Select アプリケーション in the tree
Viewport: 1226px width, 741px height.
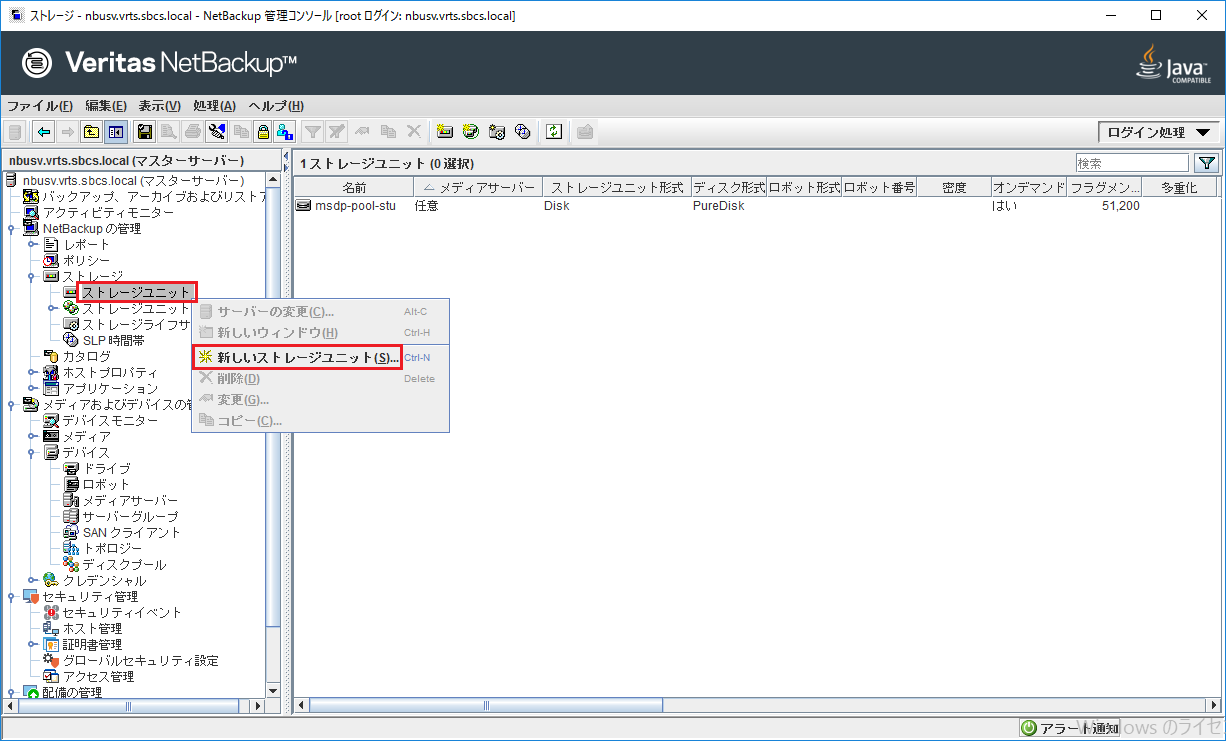click(110, 388)
